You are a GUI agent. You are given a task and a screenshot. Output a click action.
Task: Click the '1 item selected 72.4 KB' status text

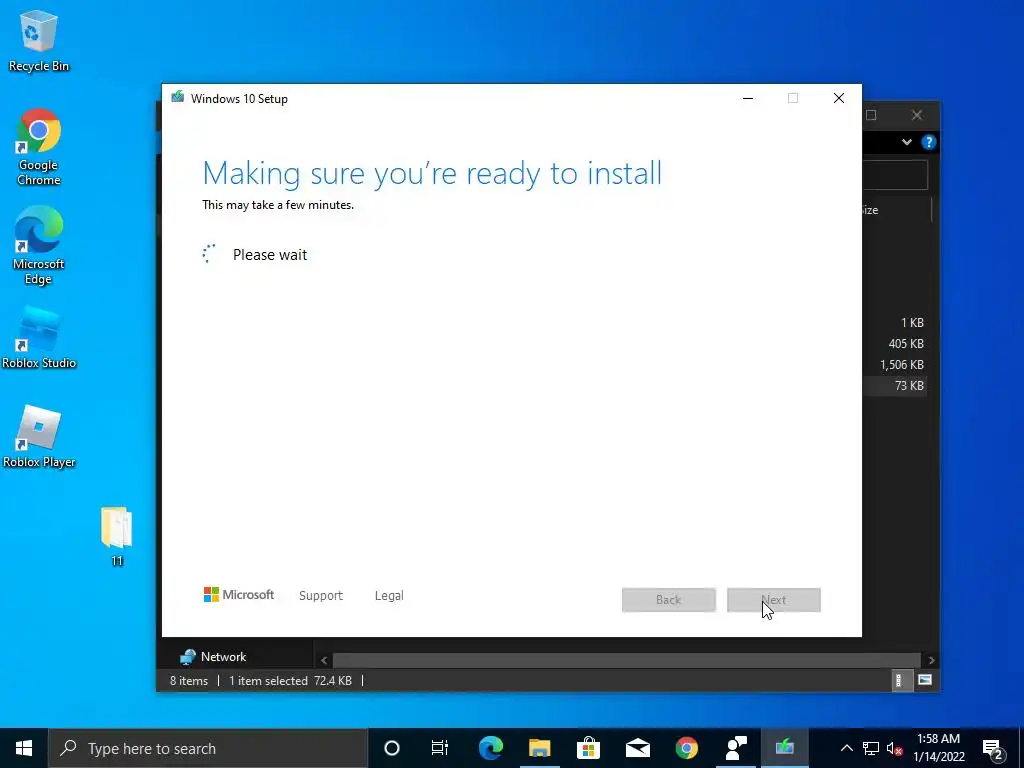[290, 680]
